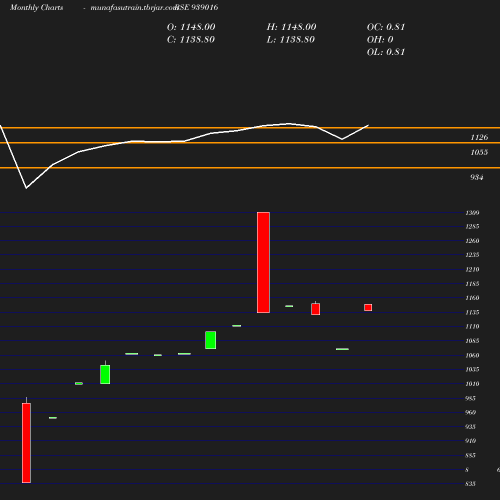500x500 pixels.
Task: Click the last small red candle on the right
Action: (x=368, y=307)
